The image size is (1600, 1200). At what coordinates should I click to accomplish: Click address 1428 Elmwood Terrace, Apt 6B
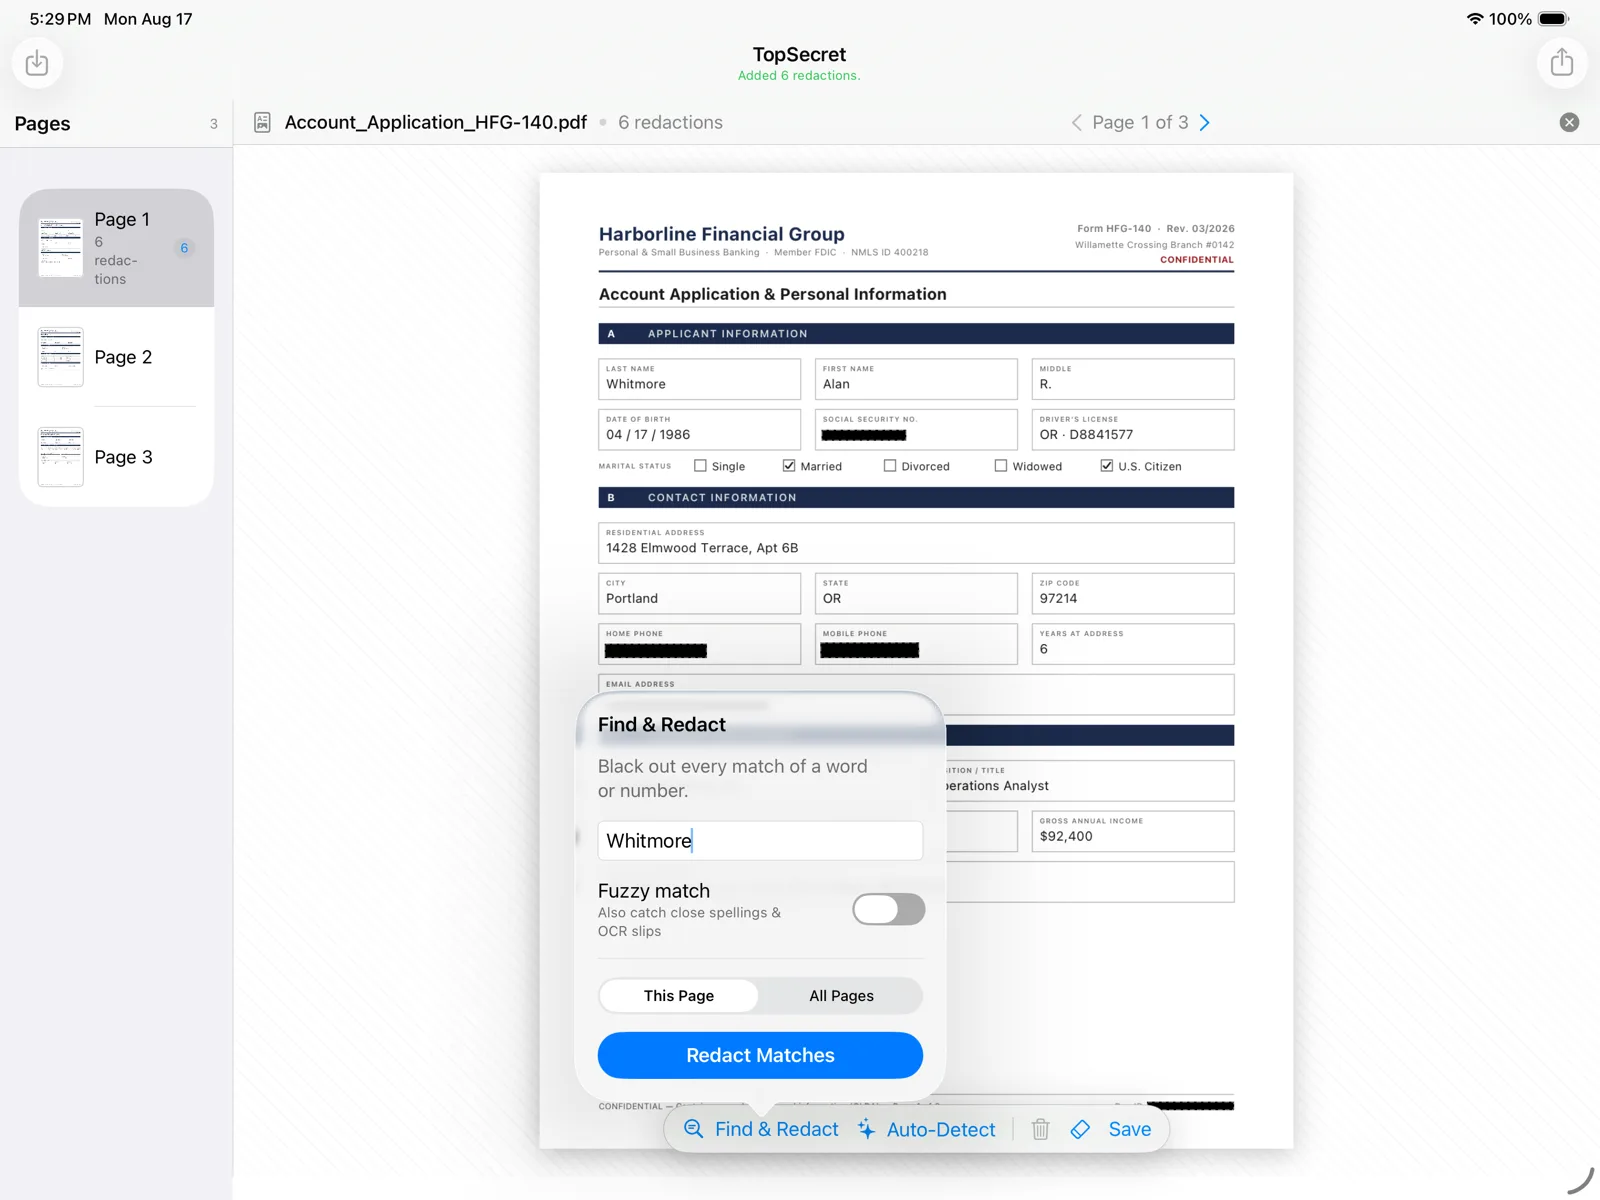(702, 548)
